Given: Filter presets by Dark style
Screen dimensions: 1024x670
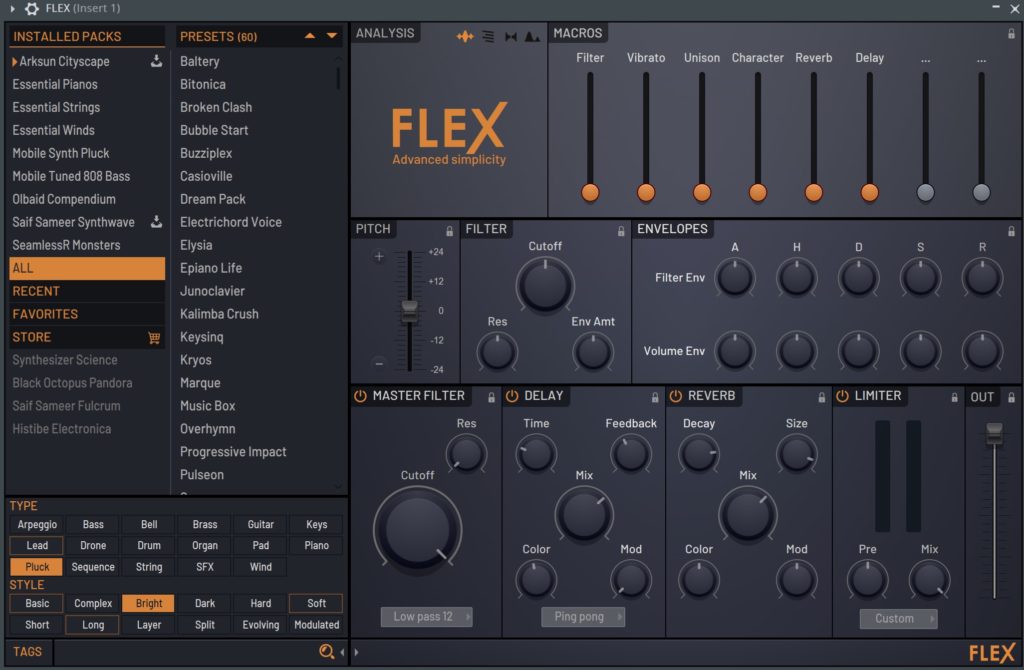Looking at the screenshot, I should click(204, 603).
